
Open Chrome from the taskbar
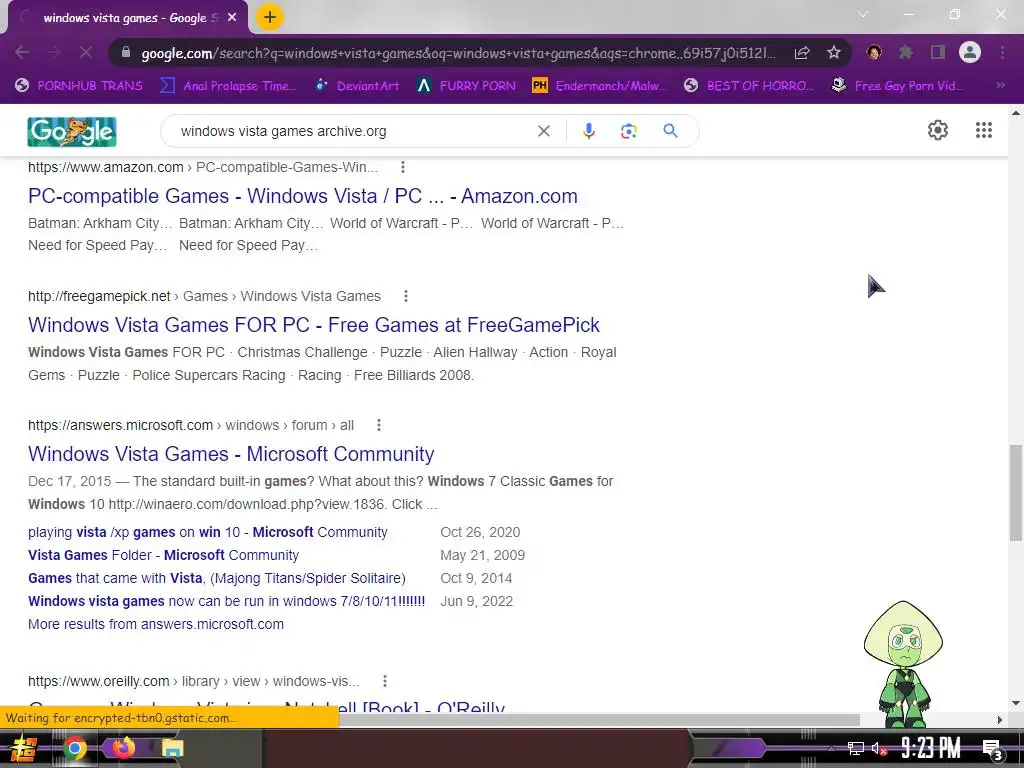74,748
